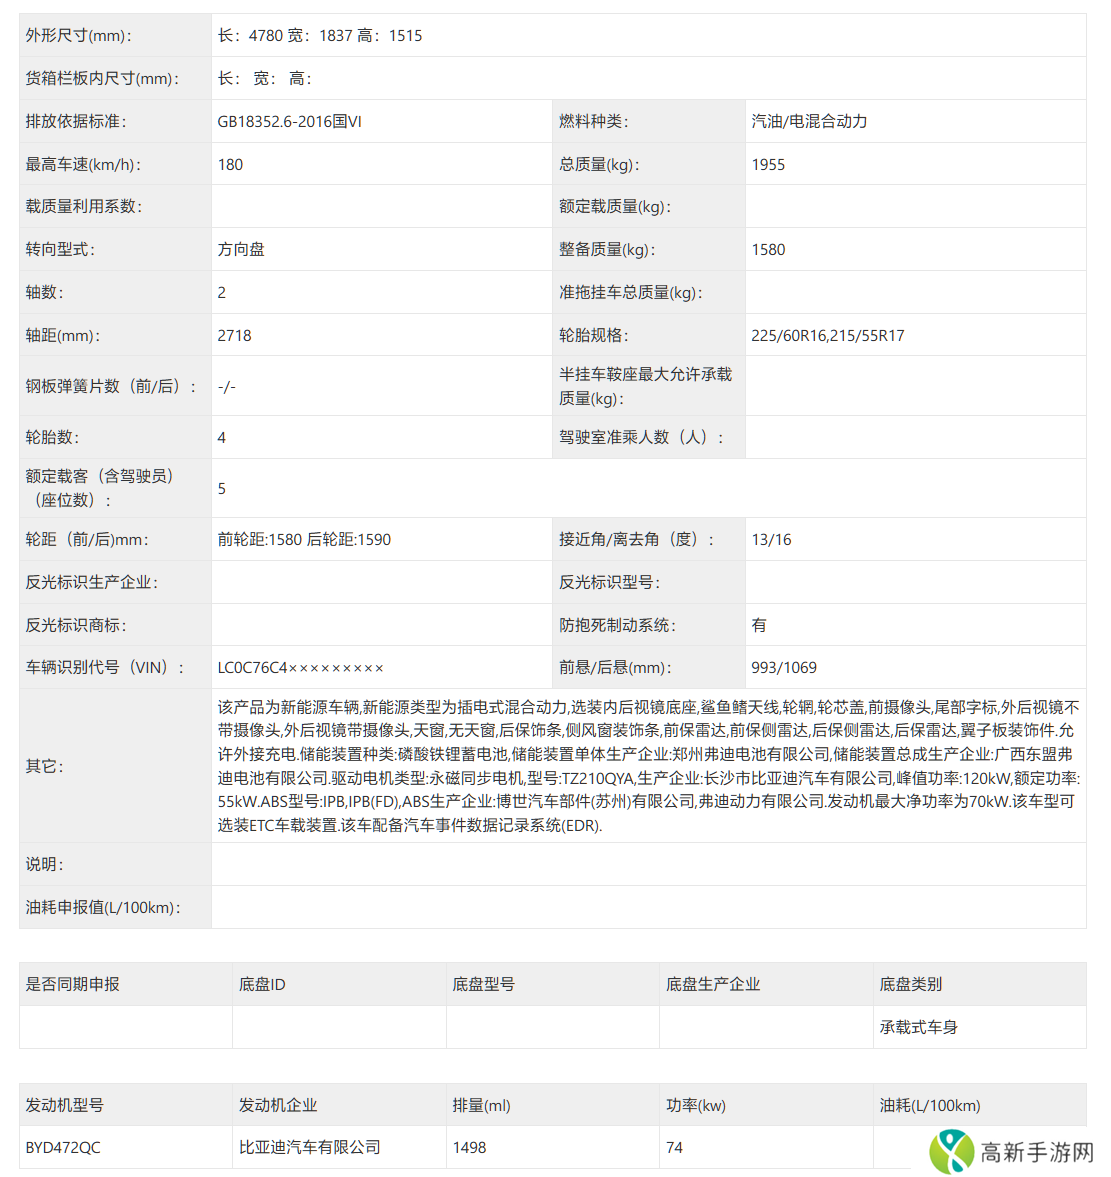Click the 外形尺寸(mm) row label
Viewport: 1111px width, 1177px height.
(x=78, y=35)
